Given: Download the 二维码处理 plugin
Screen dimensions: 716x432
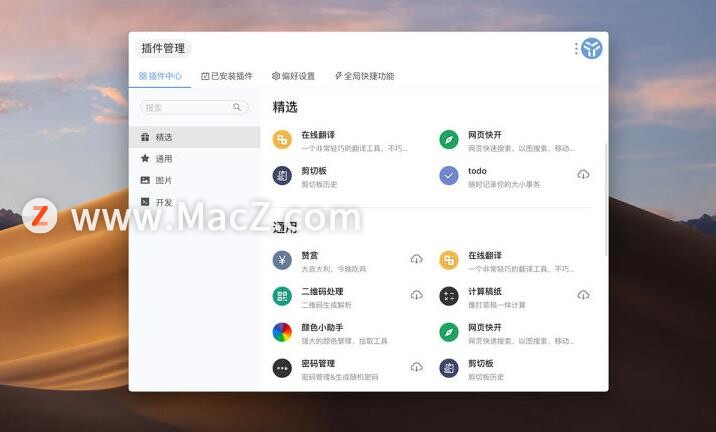Looking at the screenshot, I should (416, 295).
